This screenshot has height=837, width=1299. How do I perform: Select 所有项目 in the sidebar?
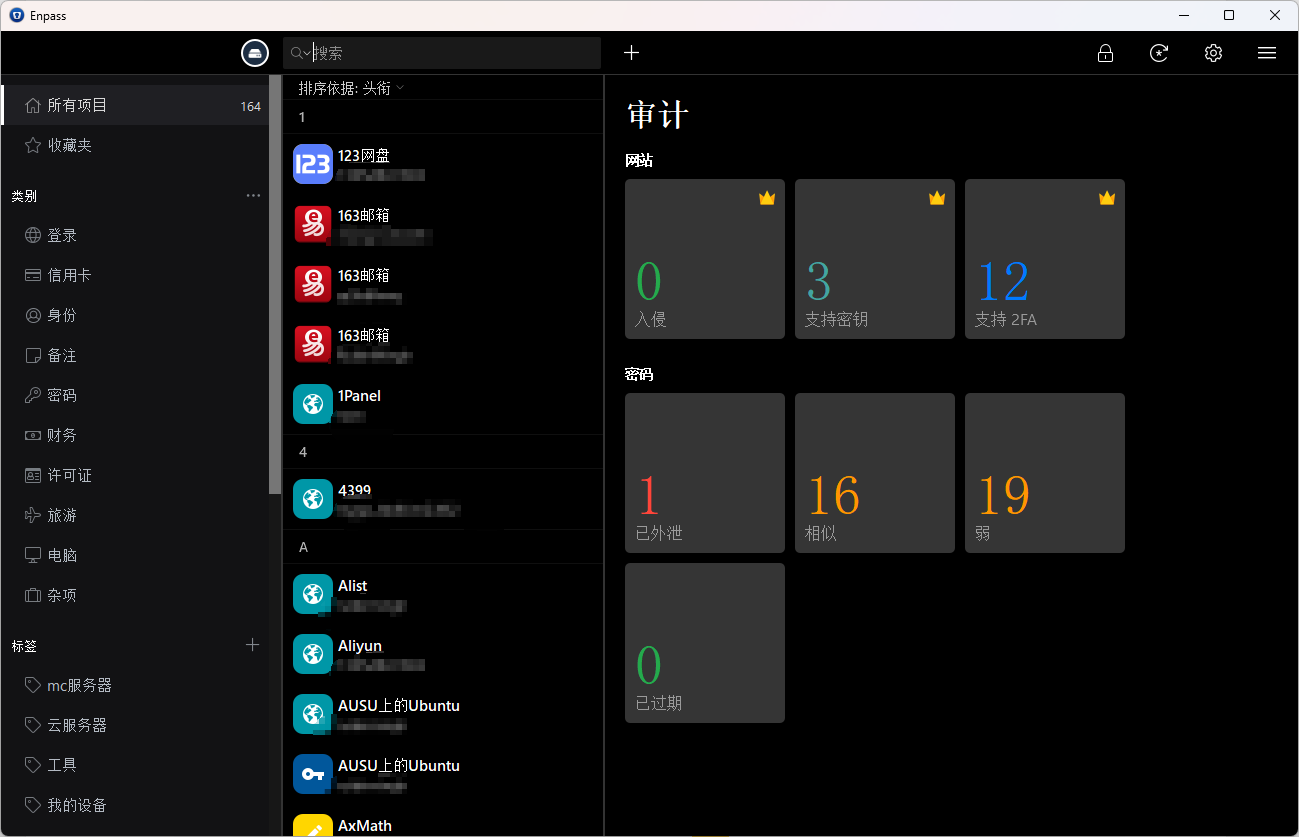77,105
